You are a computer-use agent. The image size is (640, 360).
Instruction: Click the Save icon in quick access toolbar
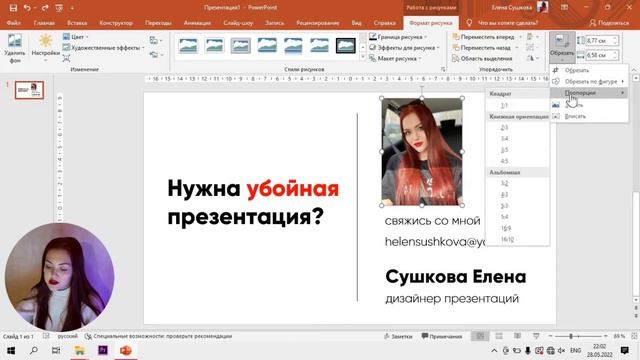tap(13, 8)
